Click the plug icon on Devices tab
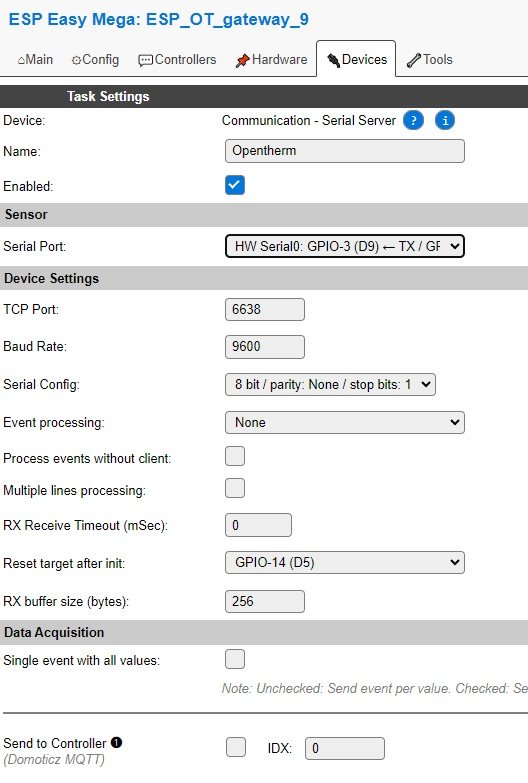The image size is (528, 783). click(333, 60)
